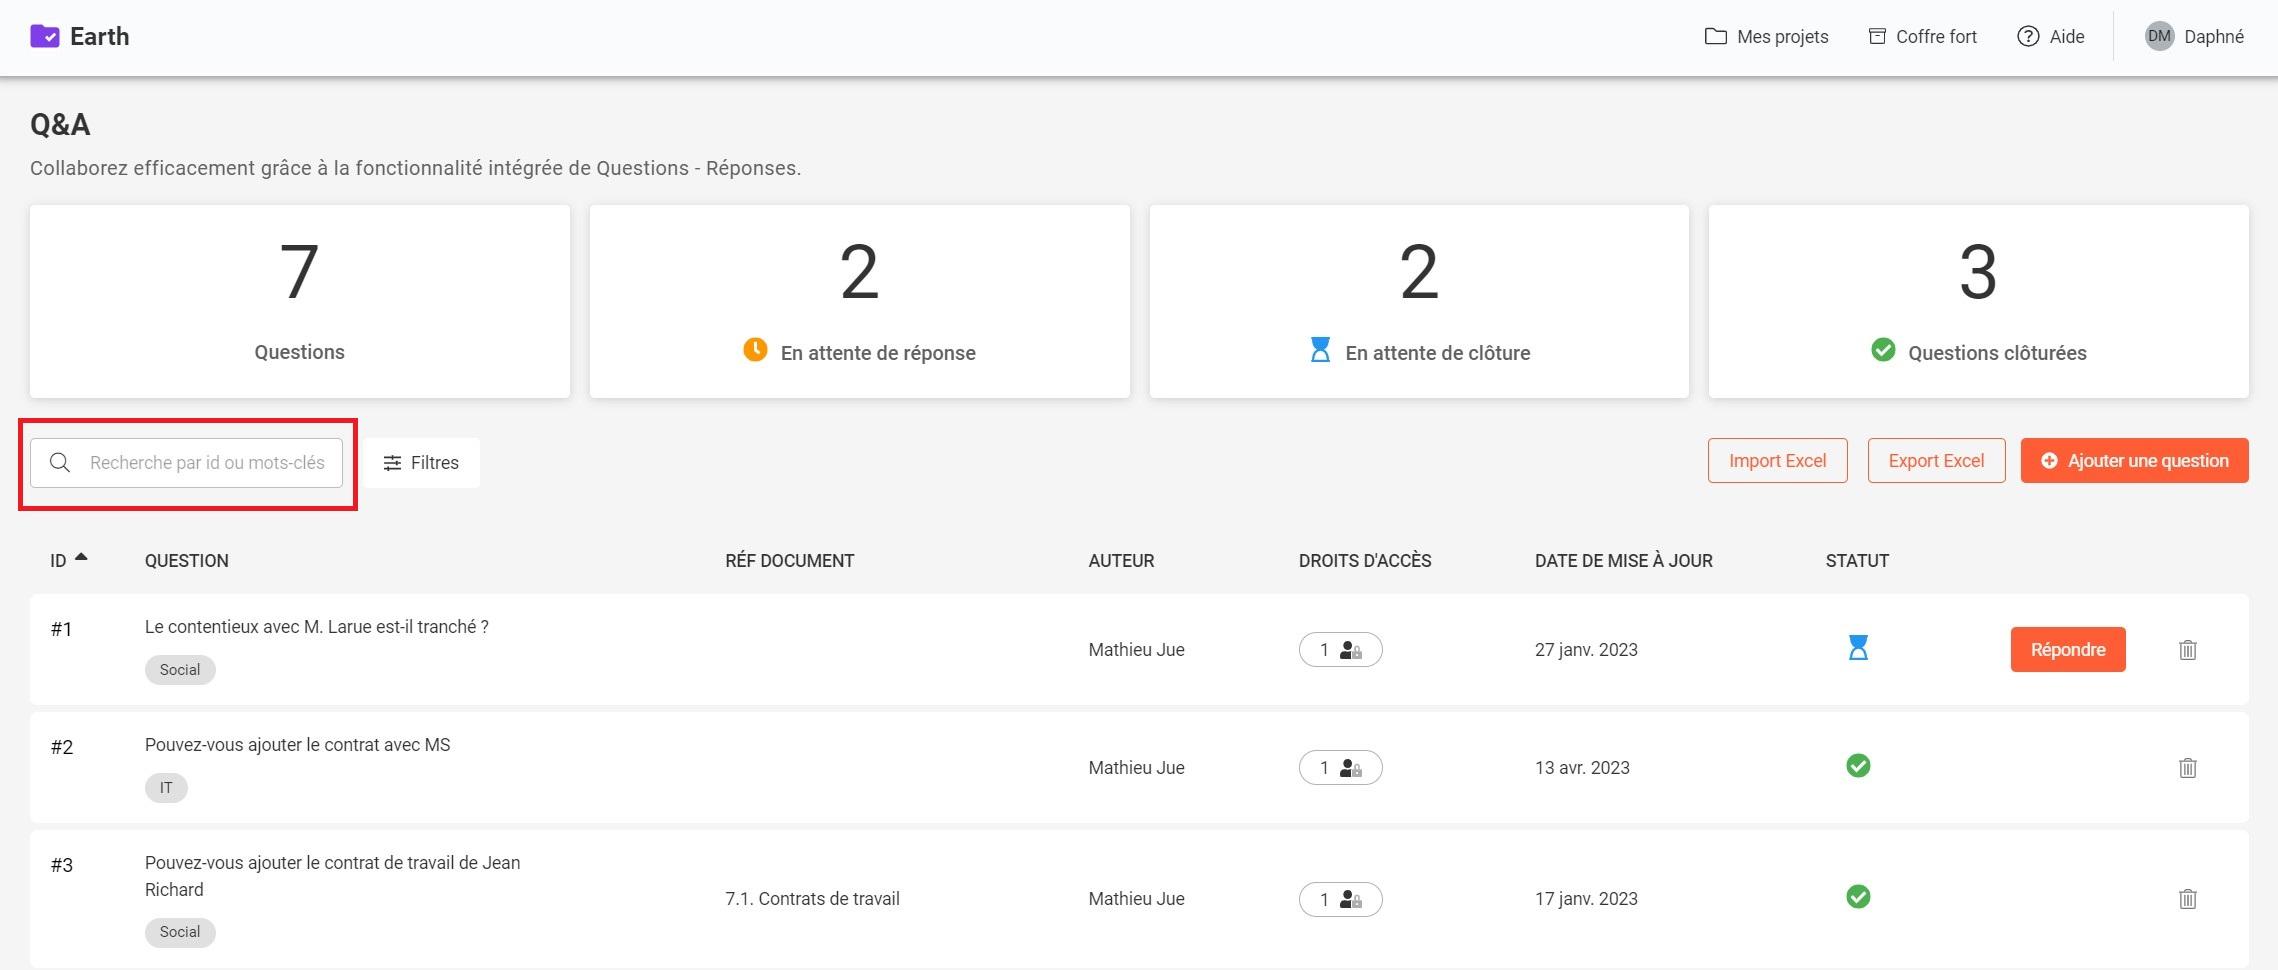Open access rights badge for question #2
This screenshot has width=2278, height=970.
pyautogui.click(x=1340, y=768)
